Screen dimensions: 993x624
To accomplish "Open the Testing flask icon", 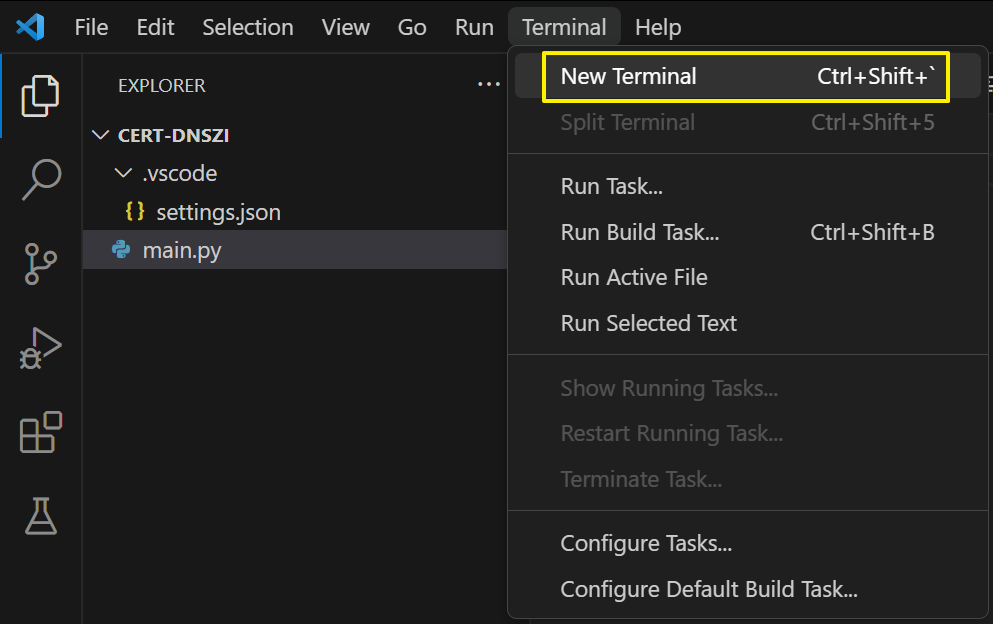I will point(41,516).
